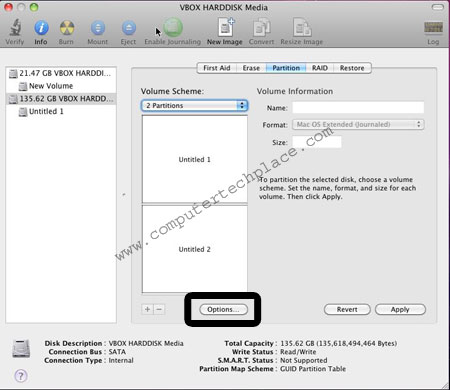Click the 'Not Supported' S.M.A.R.T. status value

click(304, 360)
